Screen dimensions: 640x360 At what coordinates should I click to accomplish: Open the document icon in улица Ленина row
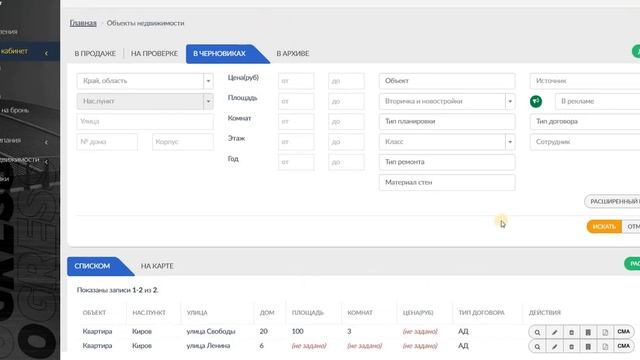click(605, 347)
